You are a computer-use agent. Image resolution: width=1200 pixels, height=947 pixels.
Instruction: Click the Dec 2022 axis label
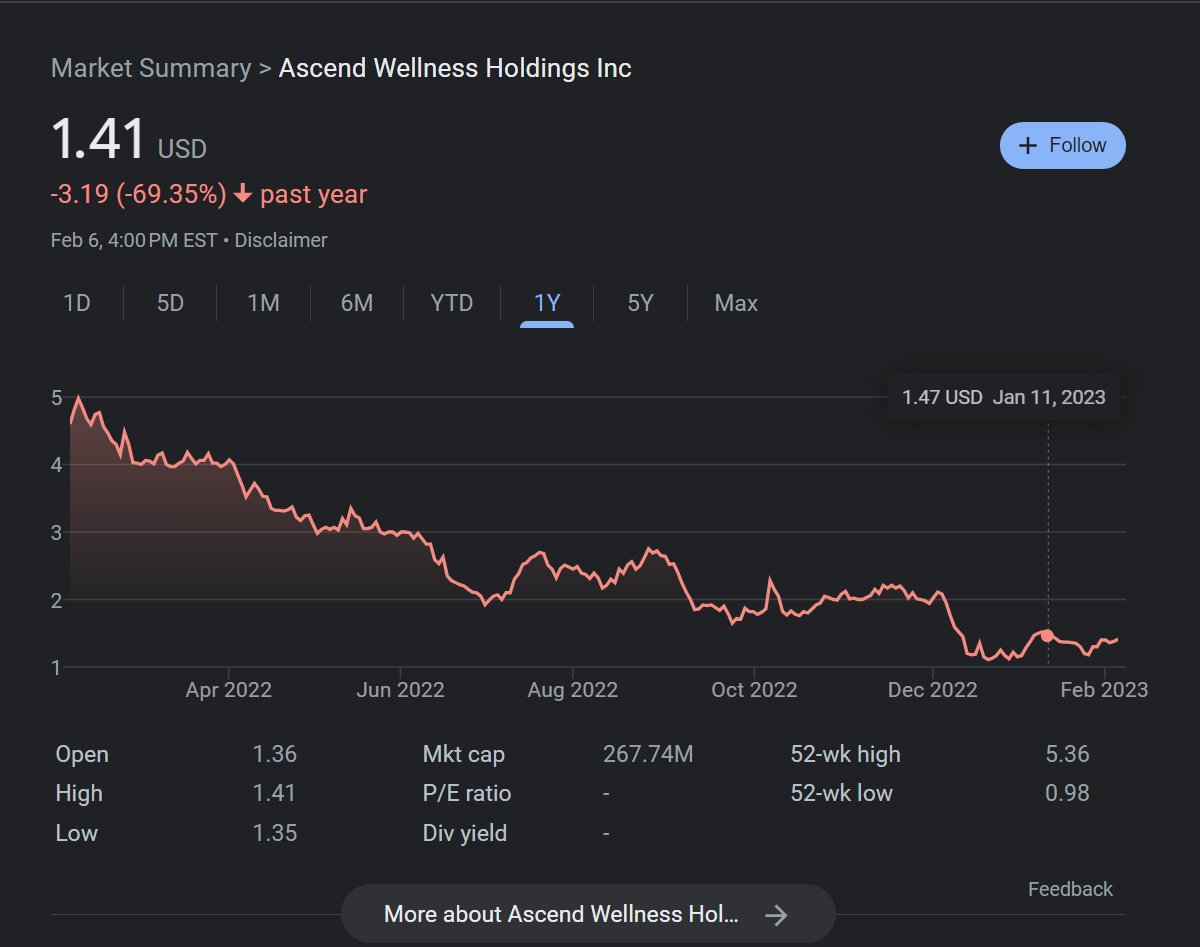tap(932, 690)
